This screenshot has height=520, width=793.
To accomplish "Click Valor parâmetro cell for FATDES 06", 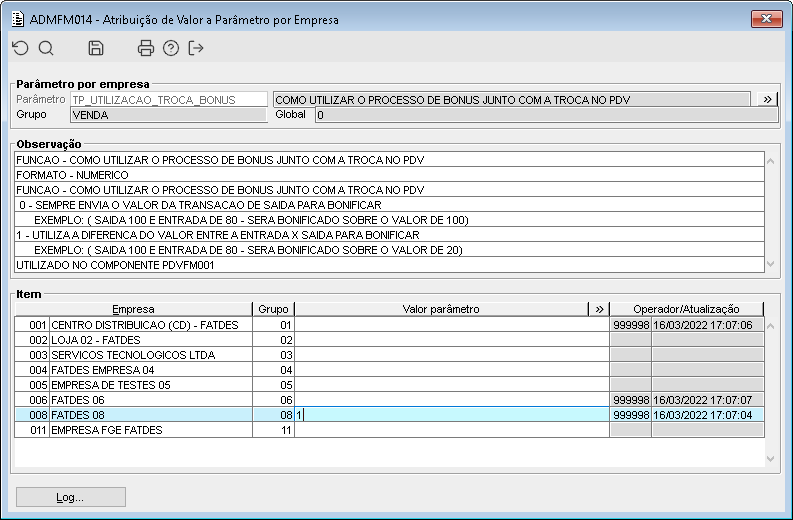I will [x=452, y=400].
